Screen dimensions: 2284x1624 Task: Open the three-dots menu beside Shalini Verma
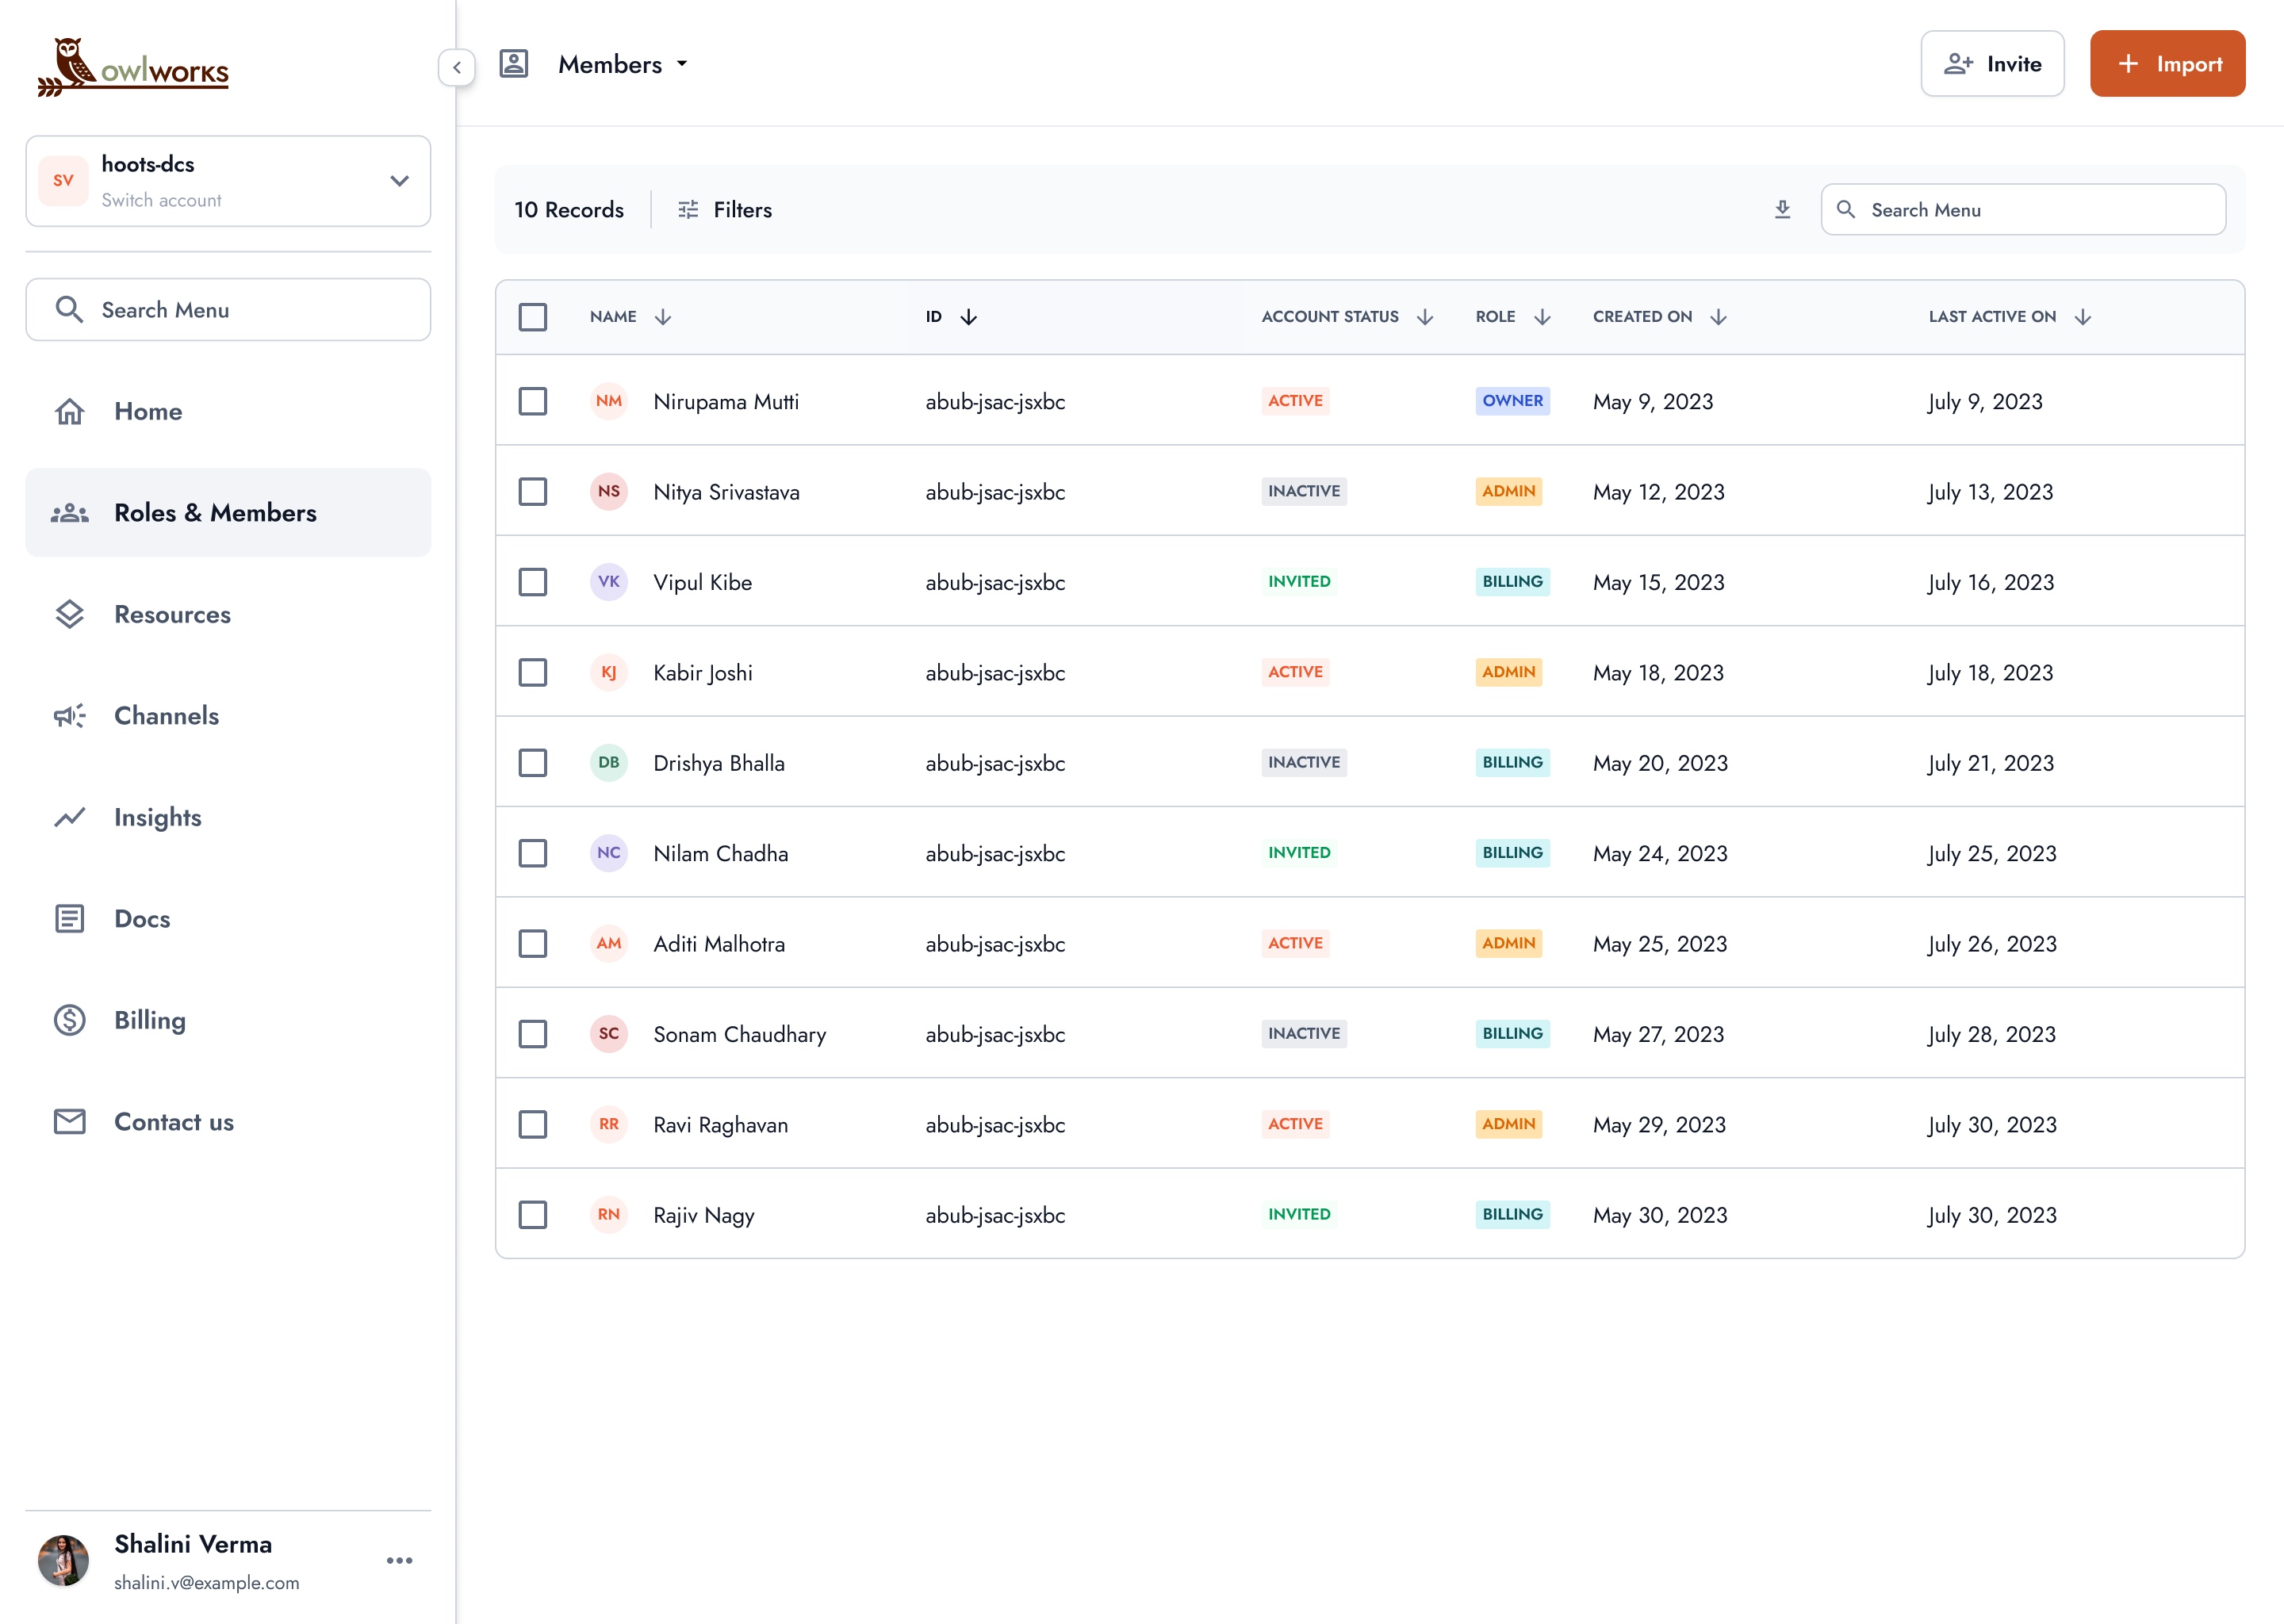point(399,1560)
